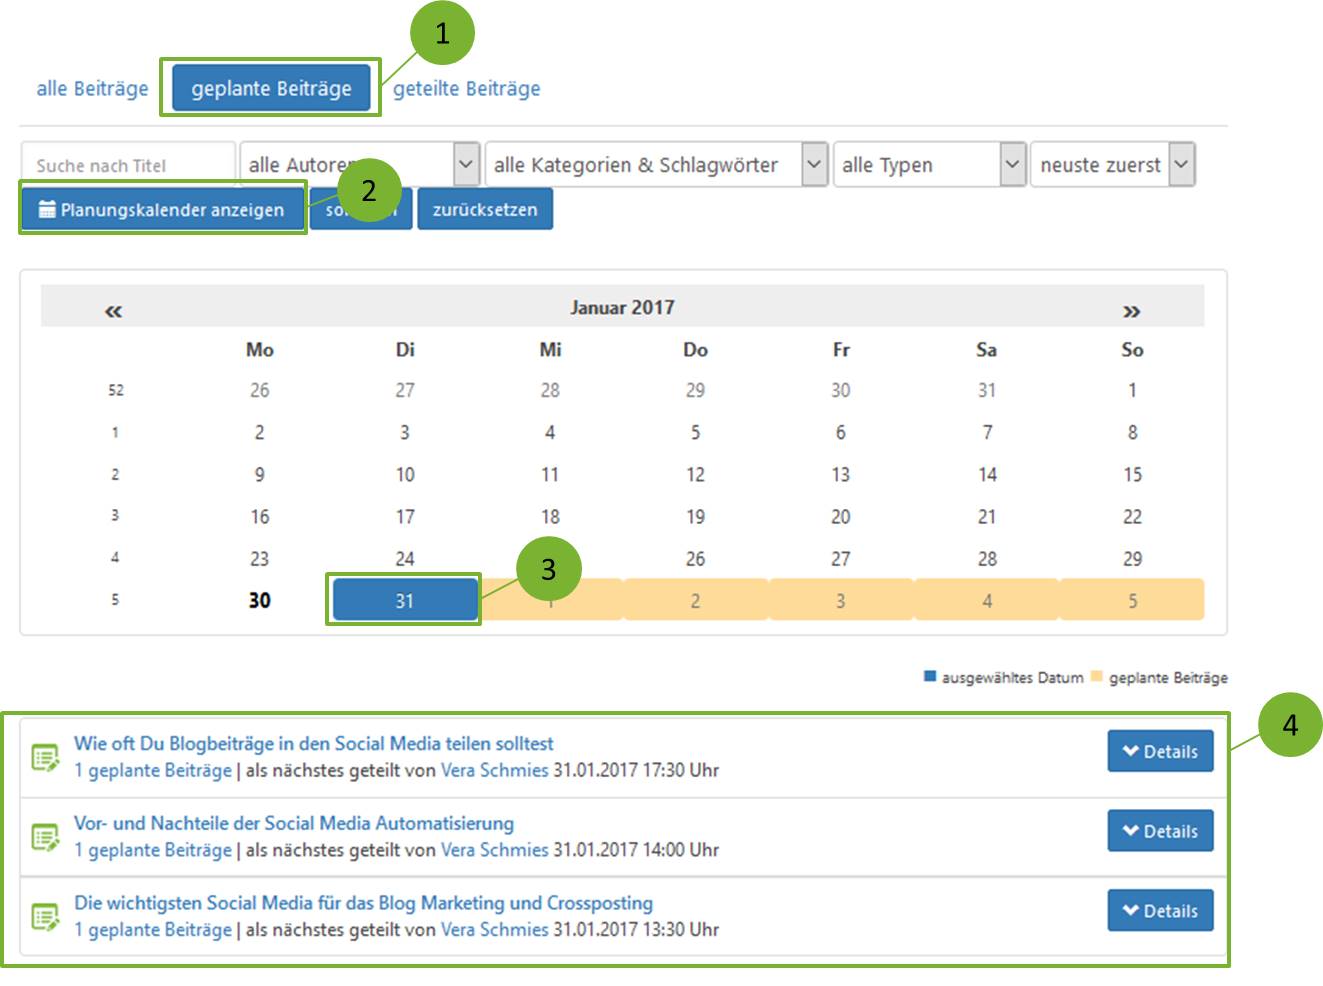
Task: Go to next month with the » arrow
Action: click(x=1131, y=311)
